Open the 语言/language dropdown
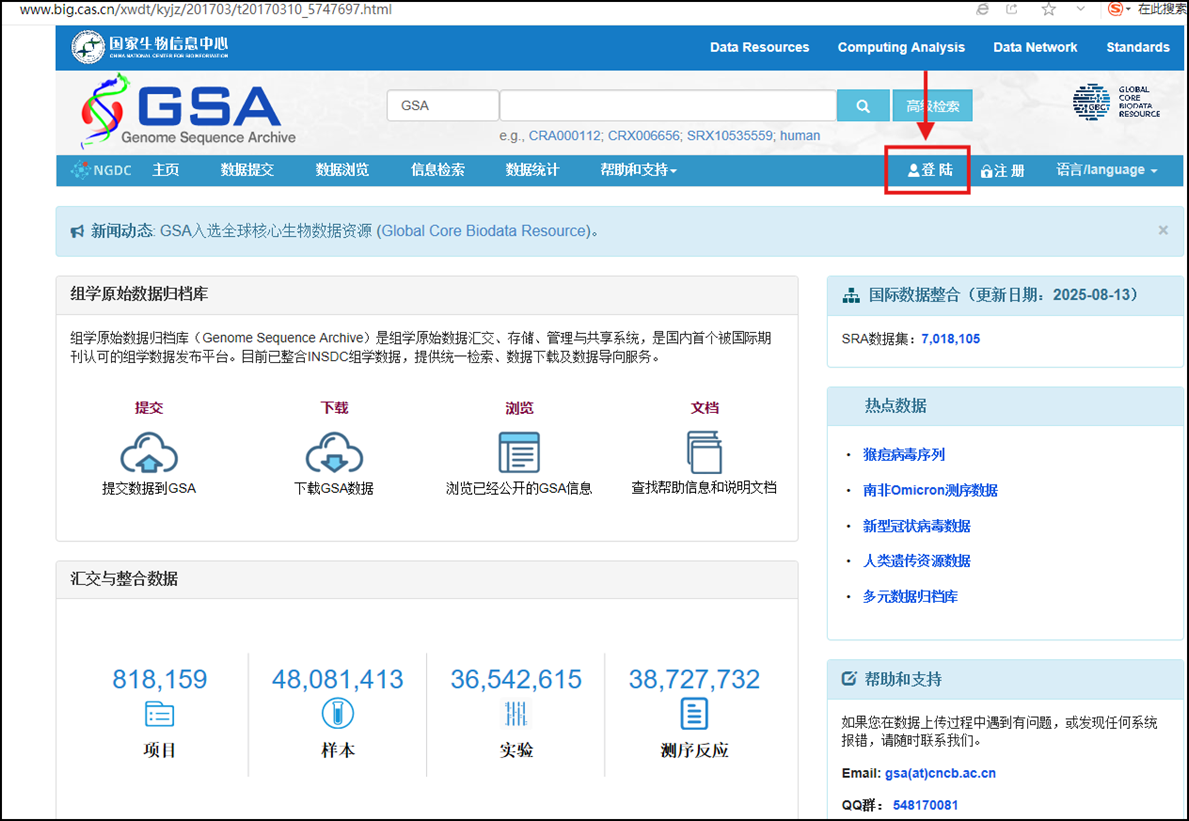The height and width of the screenshot is (821, 1189). 1104,170
